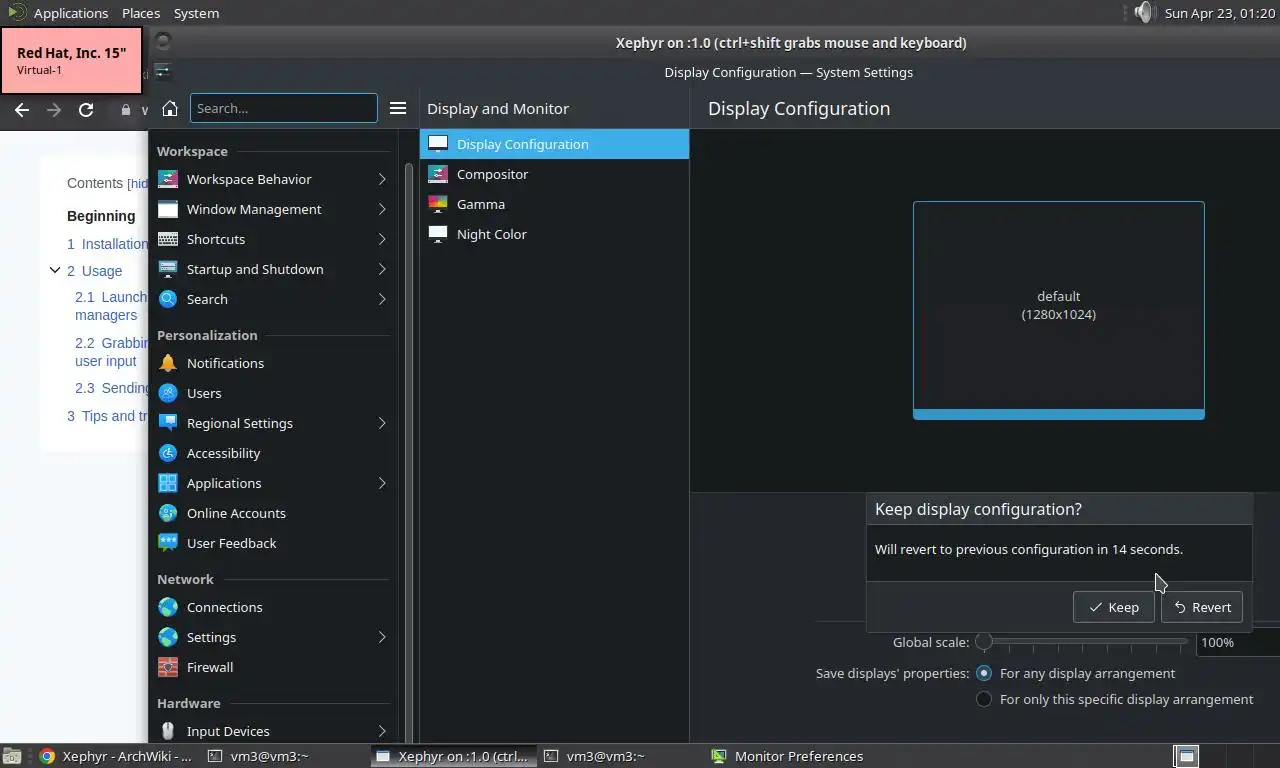1280x768 pixels.
Task: Adjust the Global scale slider handle
Action: point(984,642)
